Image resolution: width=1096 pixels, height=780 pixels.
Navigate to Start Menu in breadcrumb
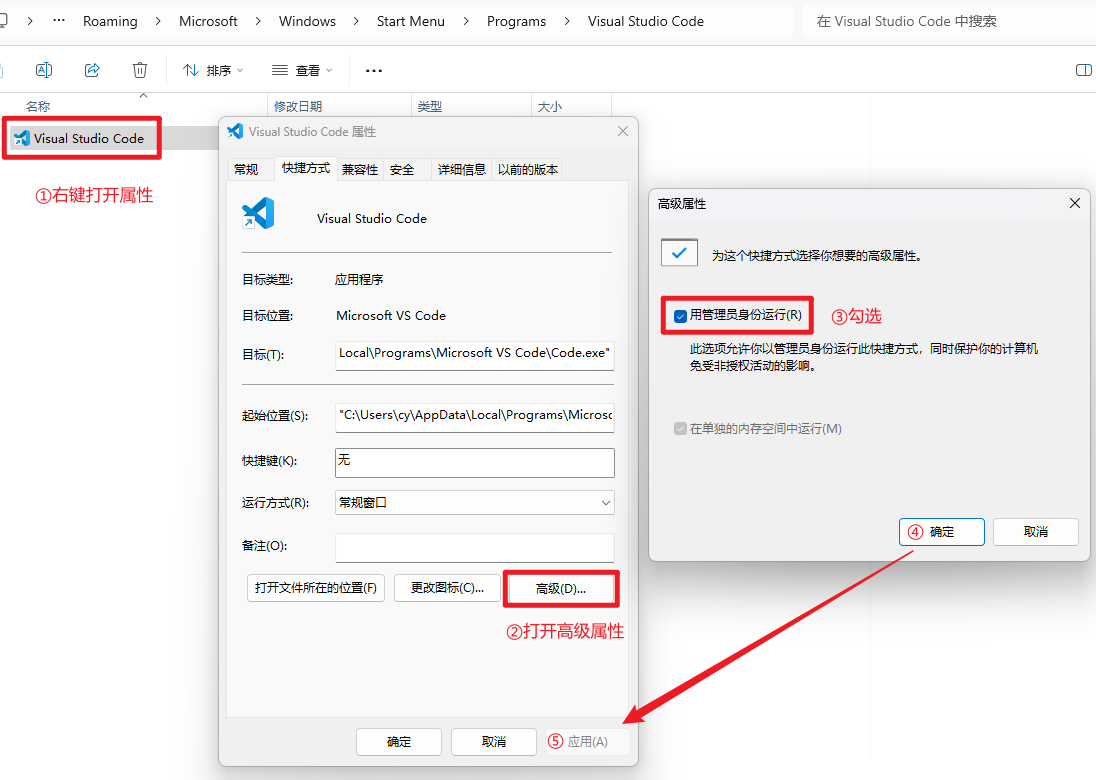click(x=411, y=21)
